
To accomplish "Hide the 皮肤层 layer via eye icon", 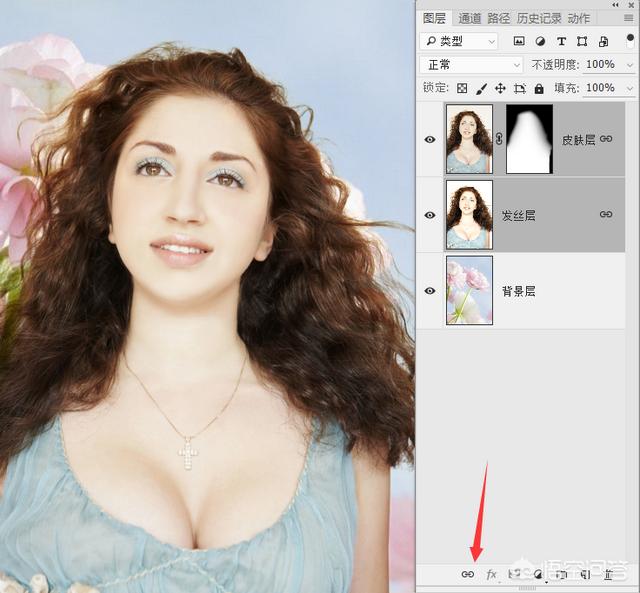I will pos(430,139).
